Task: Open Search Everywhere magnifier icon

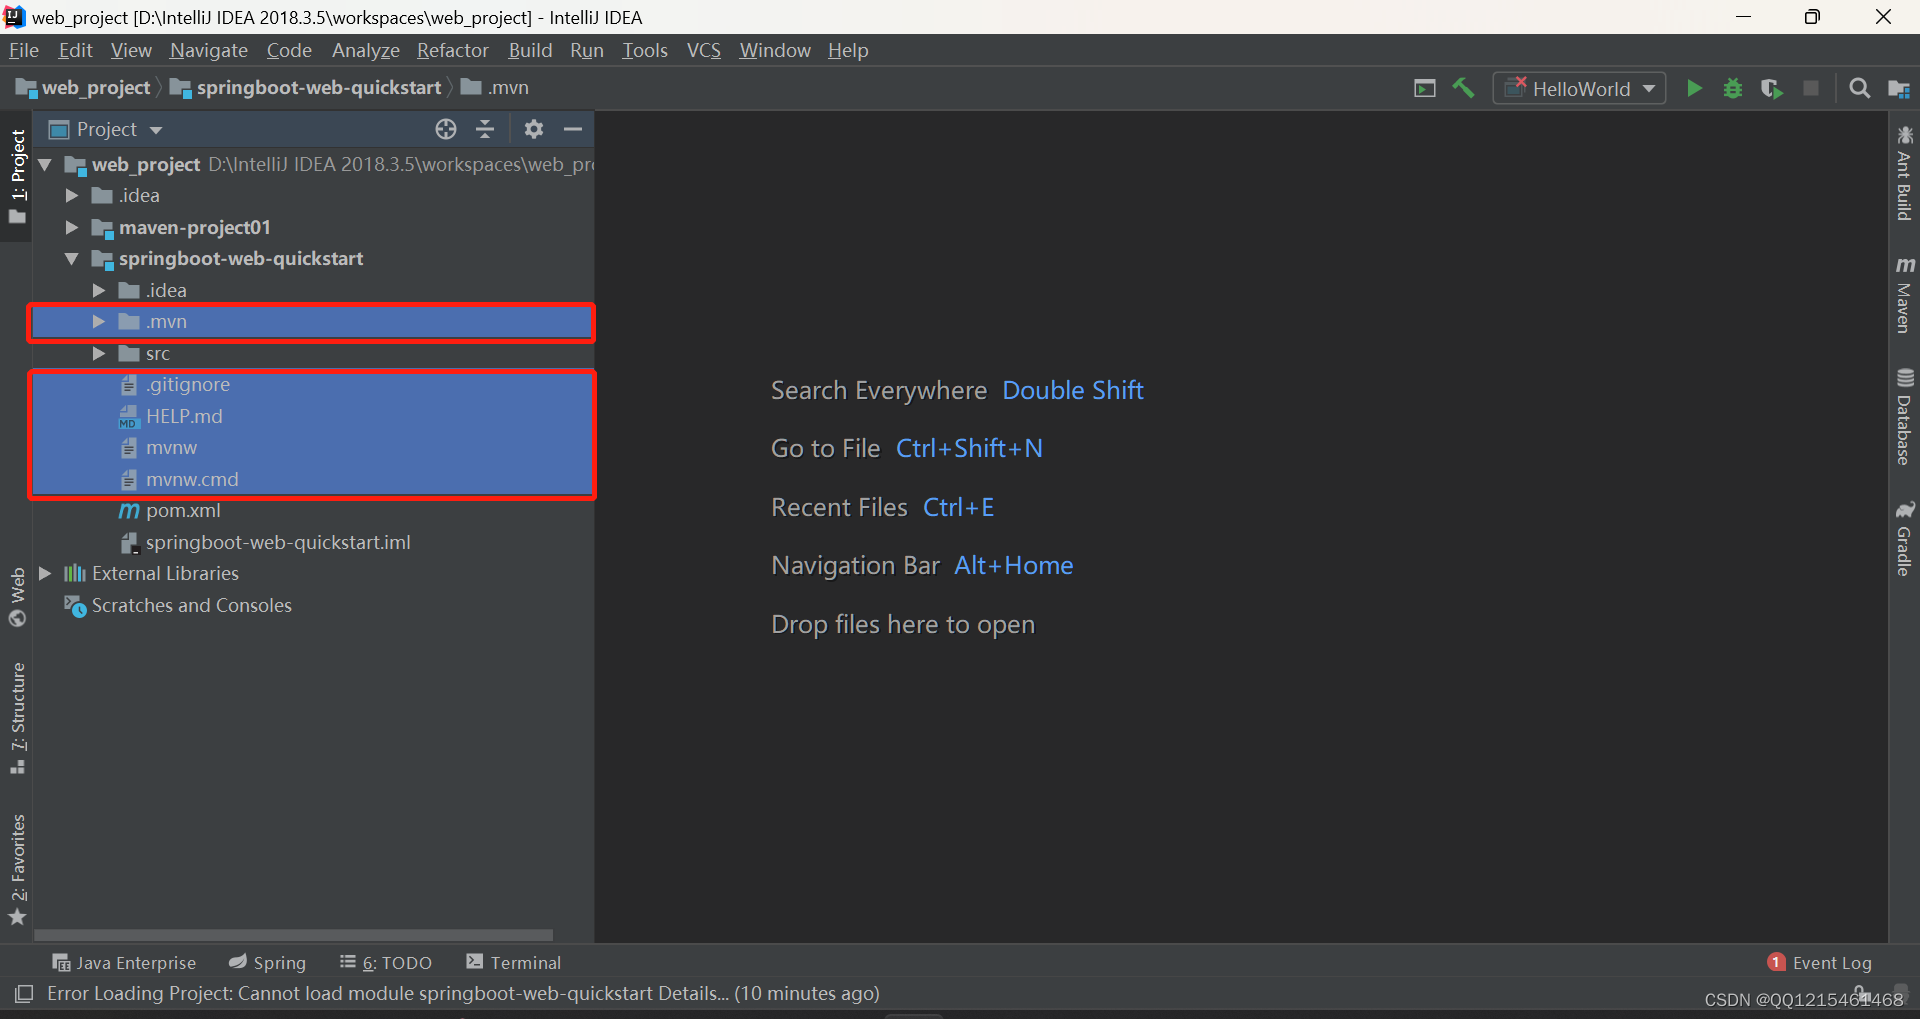Action: pyautogui.click(x=1860, y=88)
